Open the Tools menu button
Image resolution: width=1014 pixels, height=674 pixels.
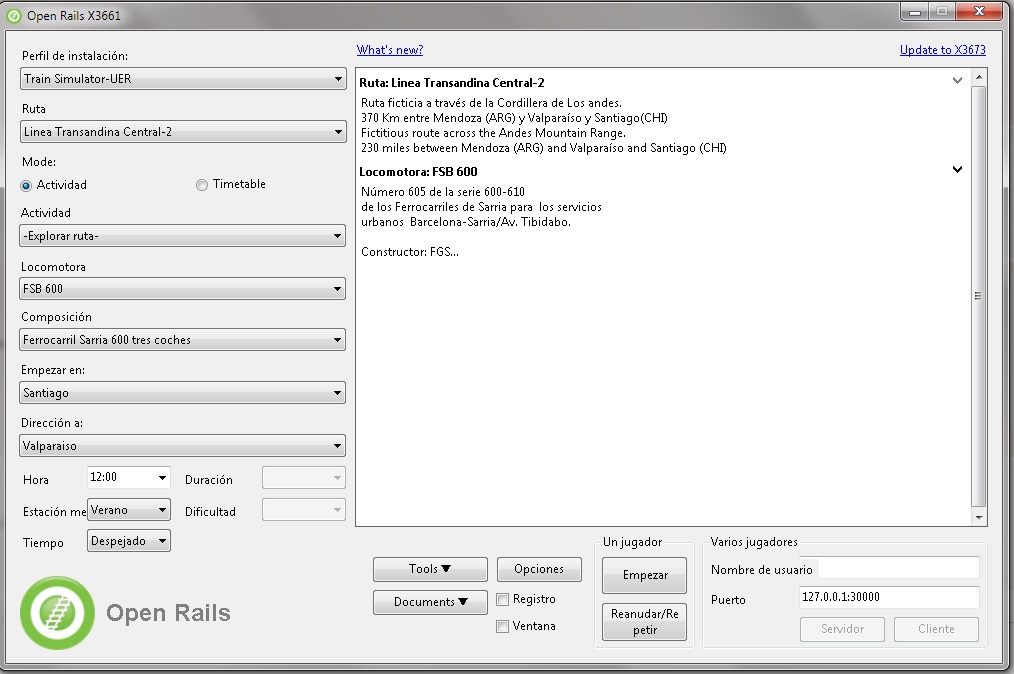point(430,569)
